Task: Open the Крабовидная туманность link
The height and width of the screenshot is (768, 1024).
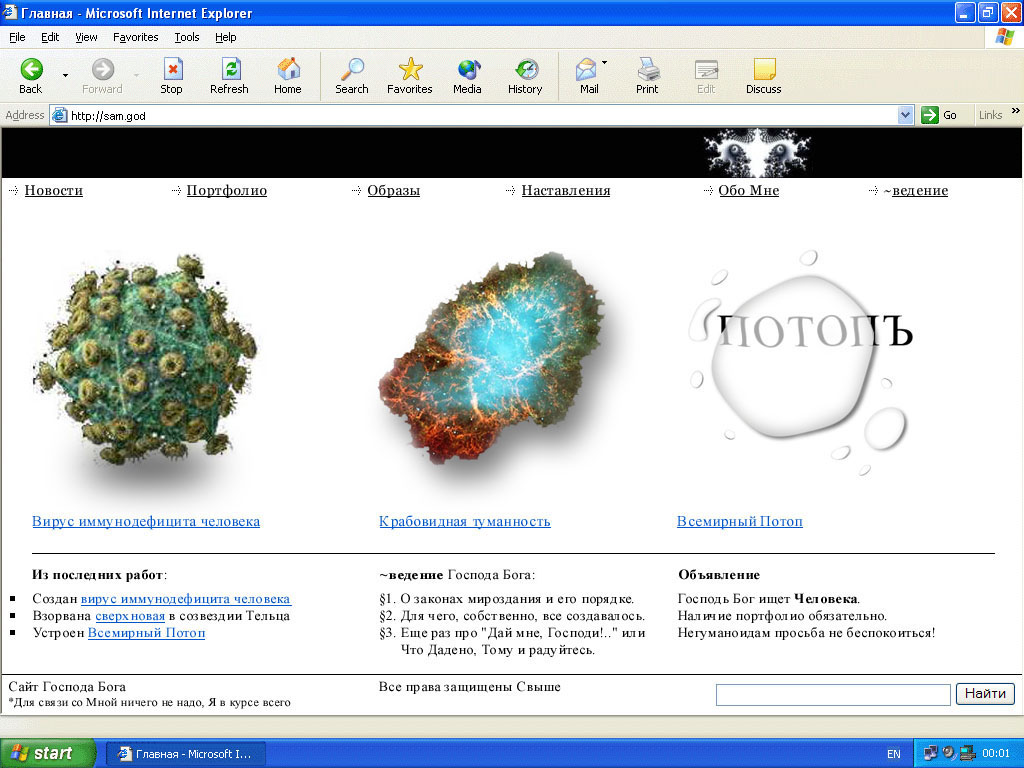Action: pyautogui.click(x=465, y=522)
